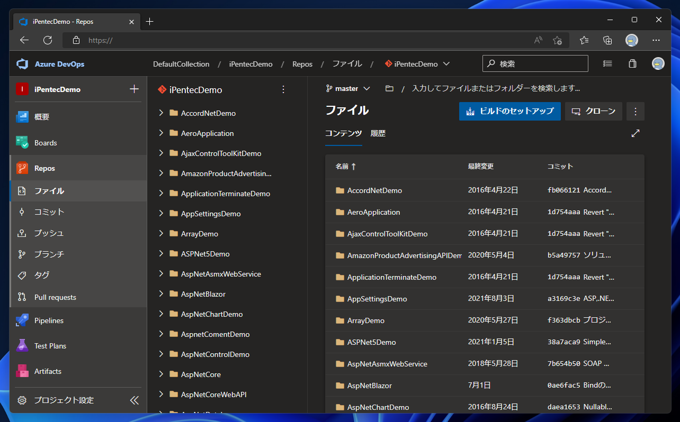
Task: Open the work items list icon in header
Action: (607, 64)
